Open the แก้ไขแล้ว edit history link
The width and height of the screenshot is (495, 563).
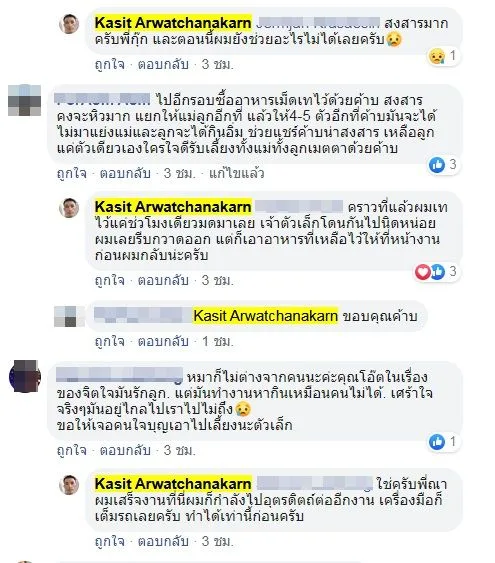[x=237, y=173]
